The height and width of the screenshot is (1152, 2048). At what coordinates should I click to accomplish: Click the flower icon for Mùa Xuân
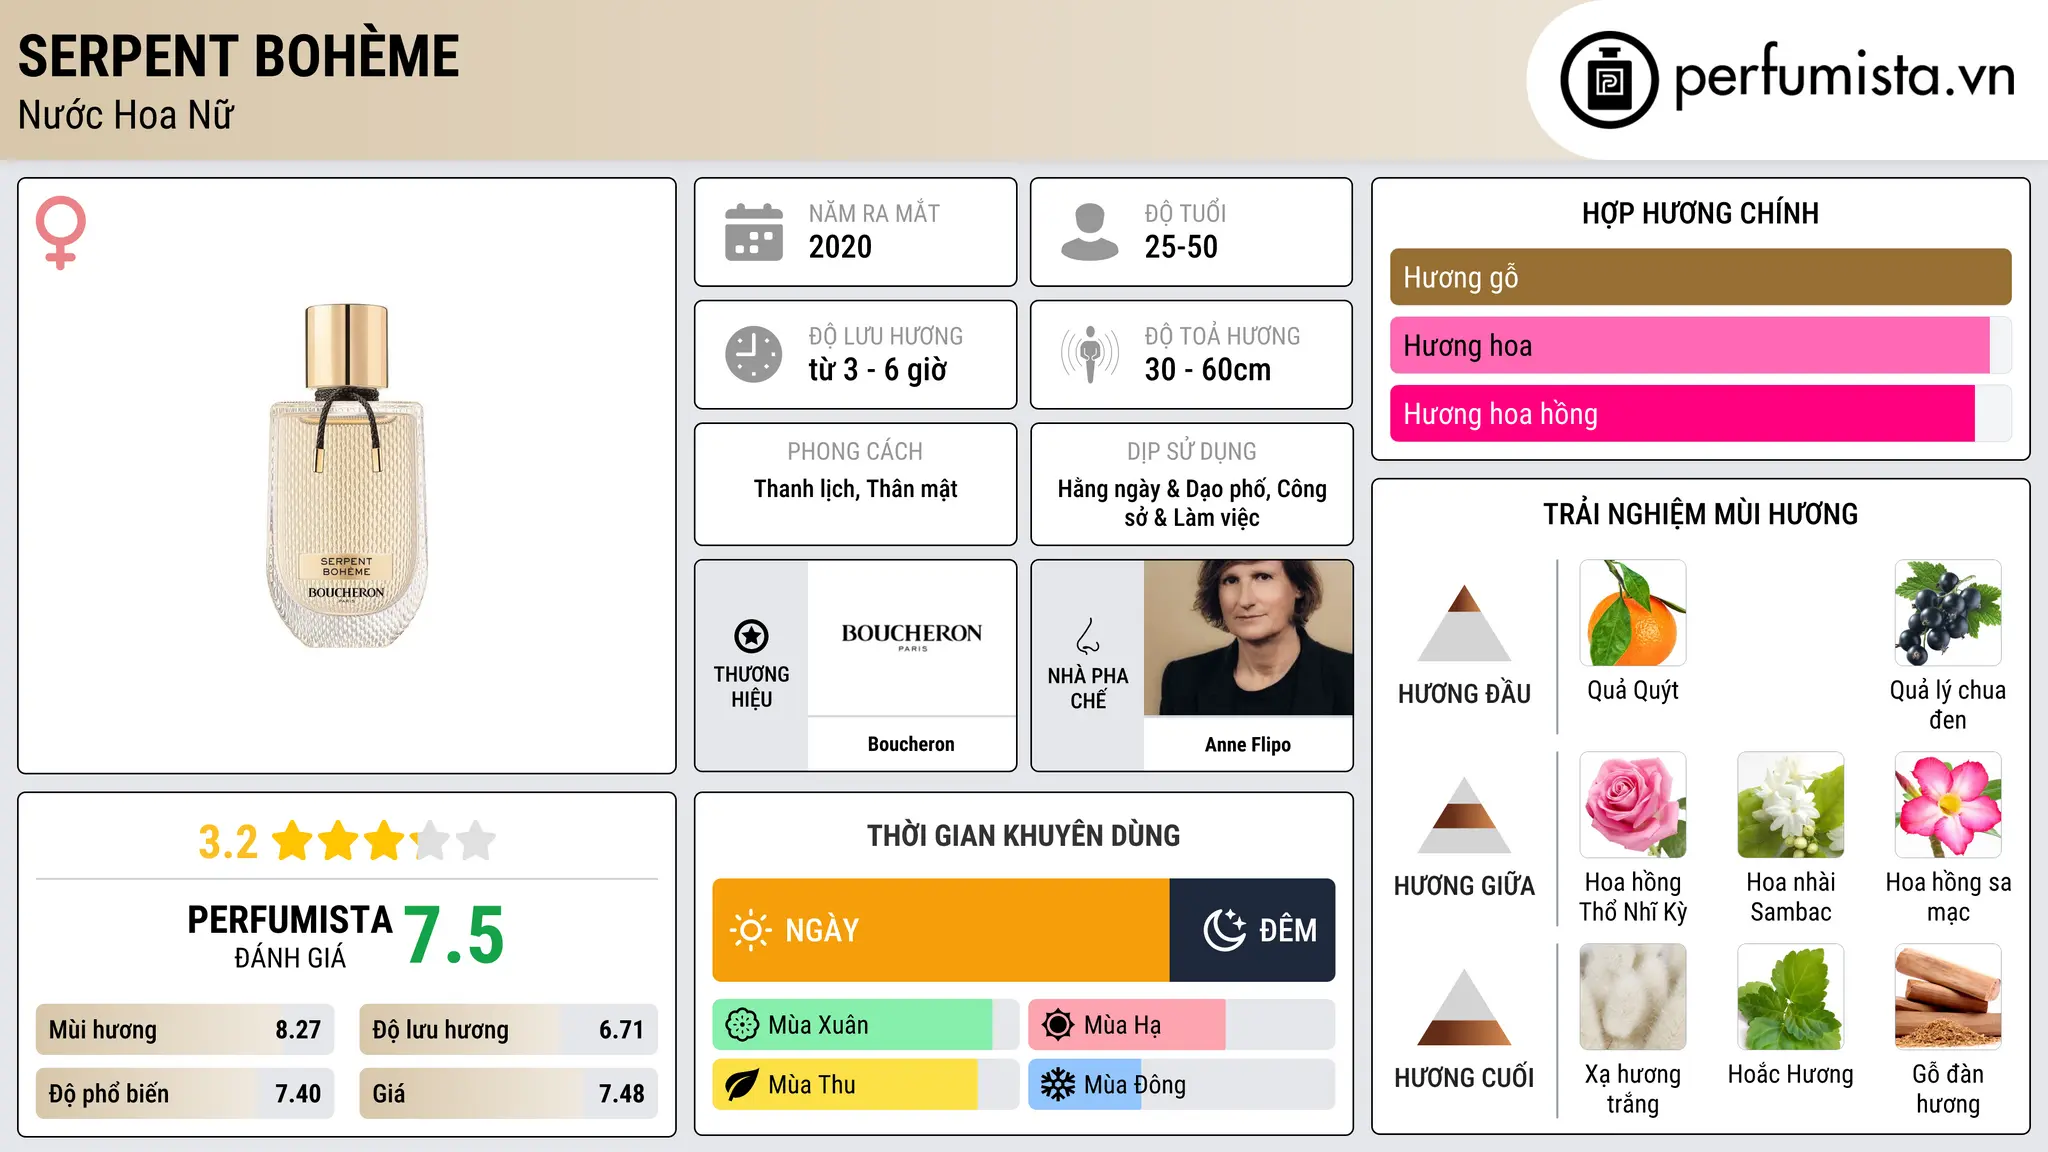pos(742,1025)
